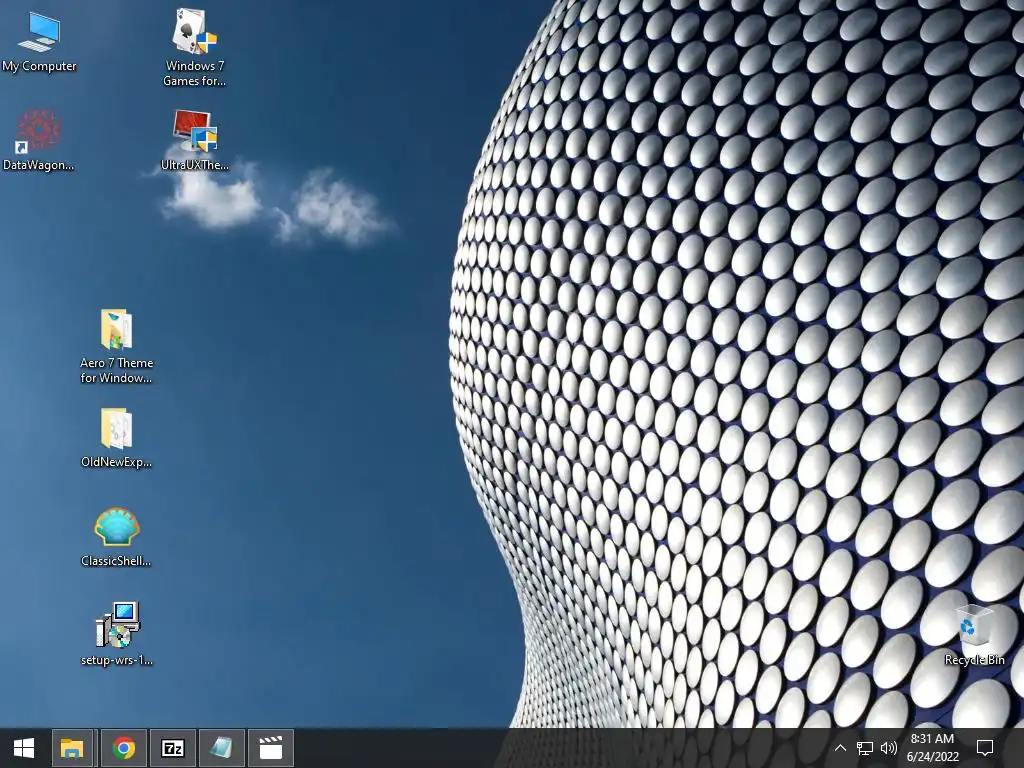This screenshot has width=1024, height=768.
Task: Select the setup-wrs installer icon
Action: point(118,625)
